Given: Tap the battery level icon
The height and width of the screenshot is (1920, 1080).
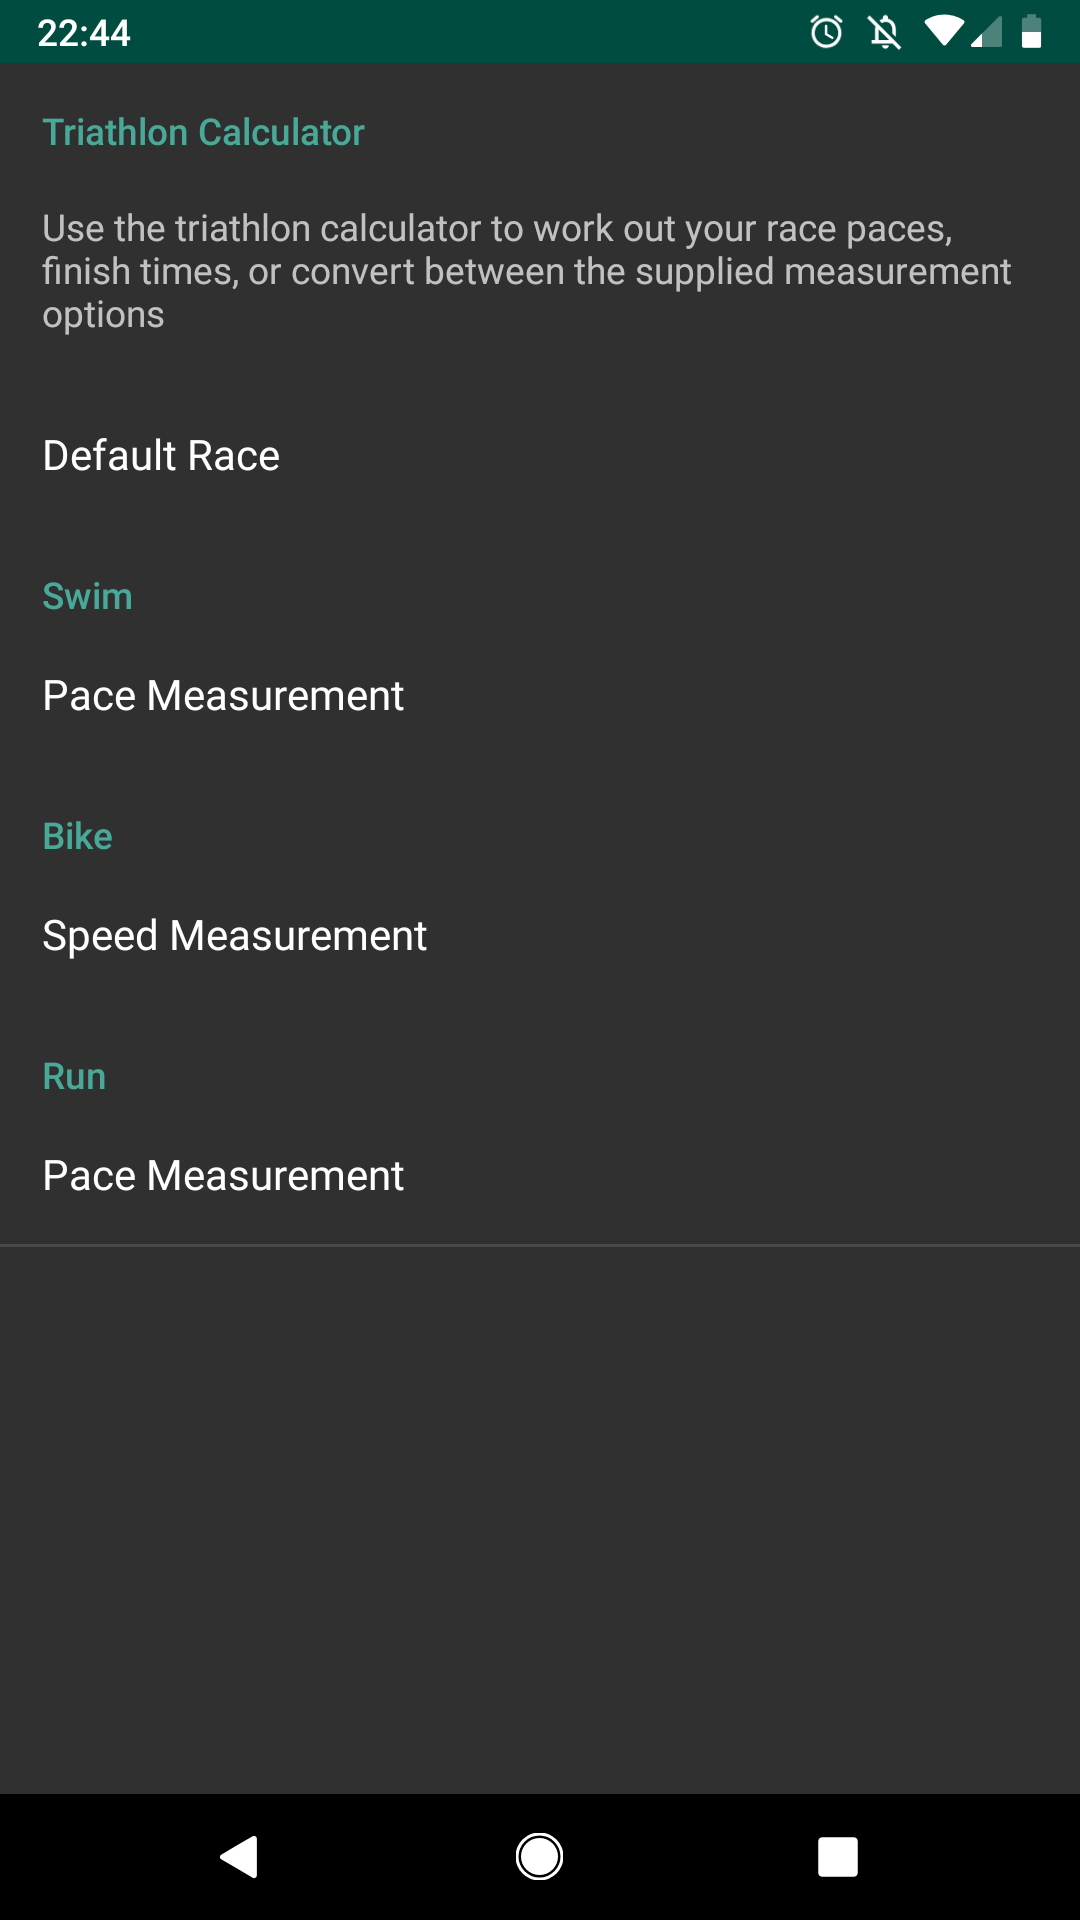Looking at the screenshot, I should (1031, 31).
